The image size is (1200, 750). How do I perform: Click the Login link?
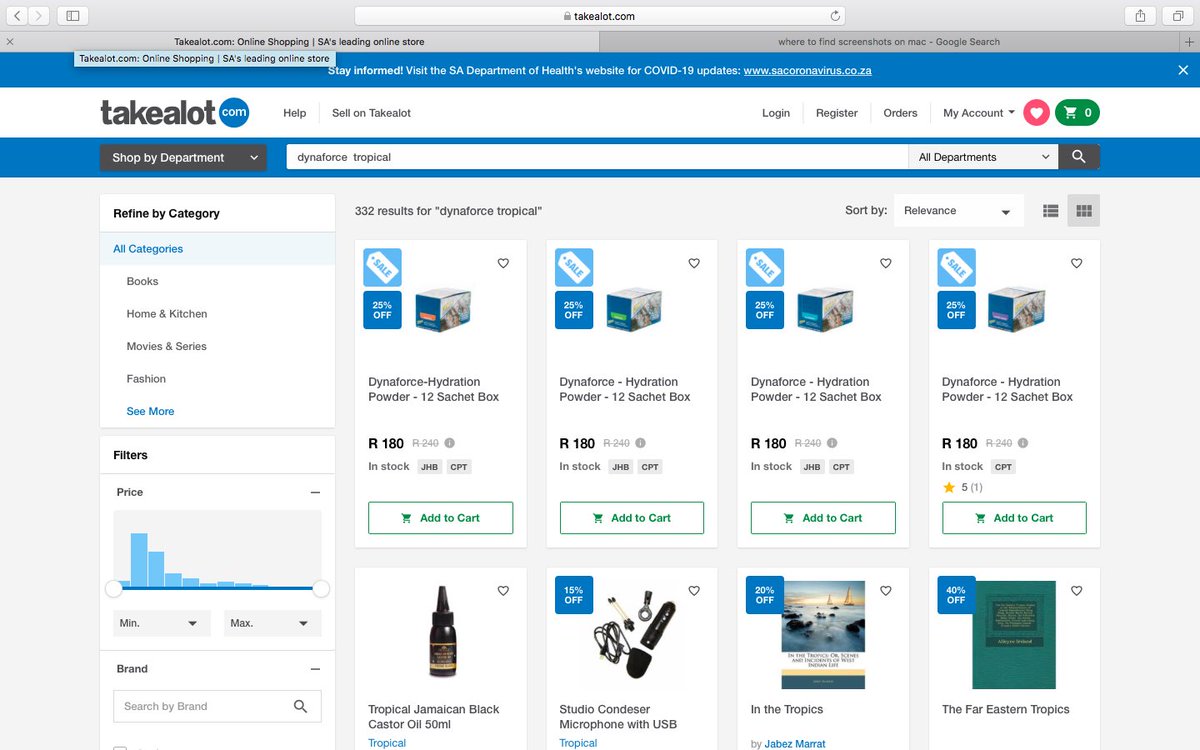click(776, 113)
